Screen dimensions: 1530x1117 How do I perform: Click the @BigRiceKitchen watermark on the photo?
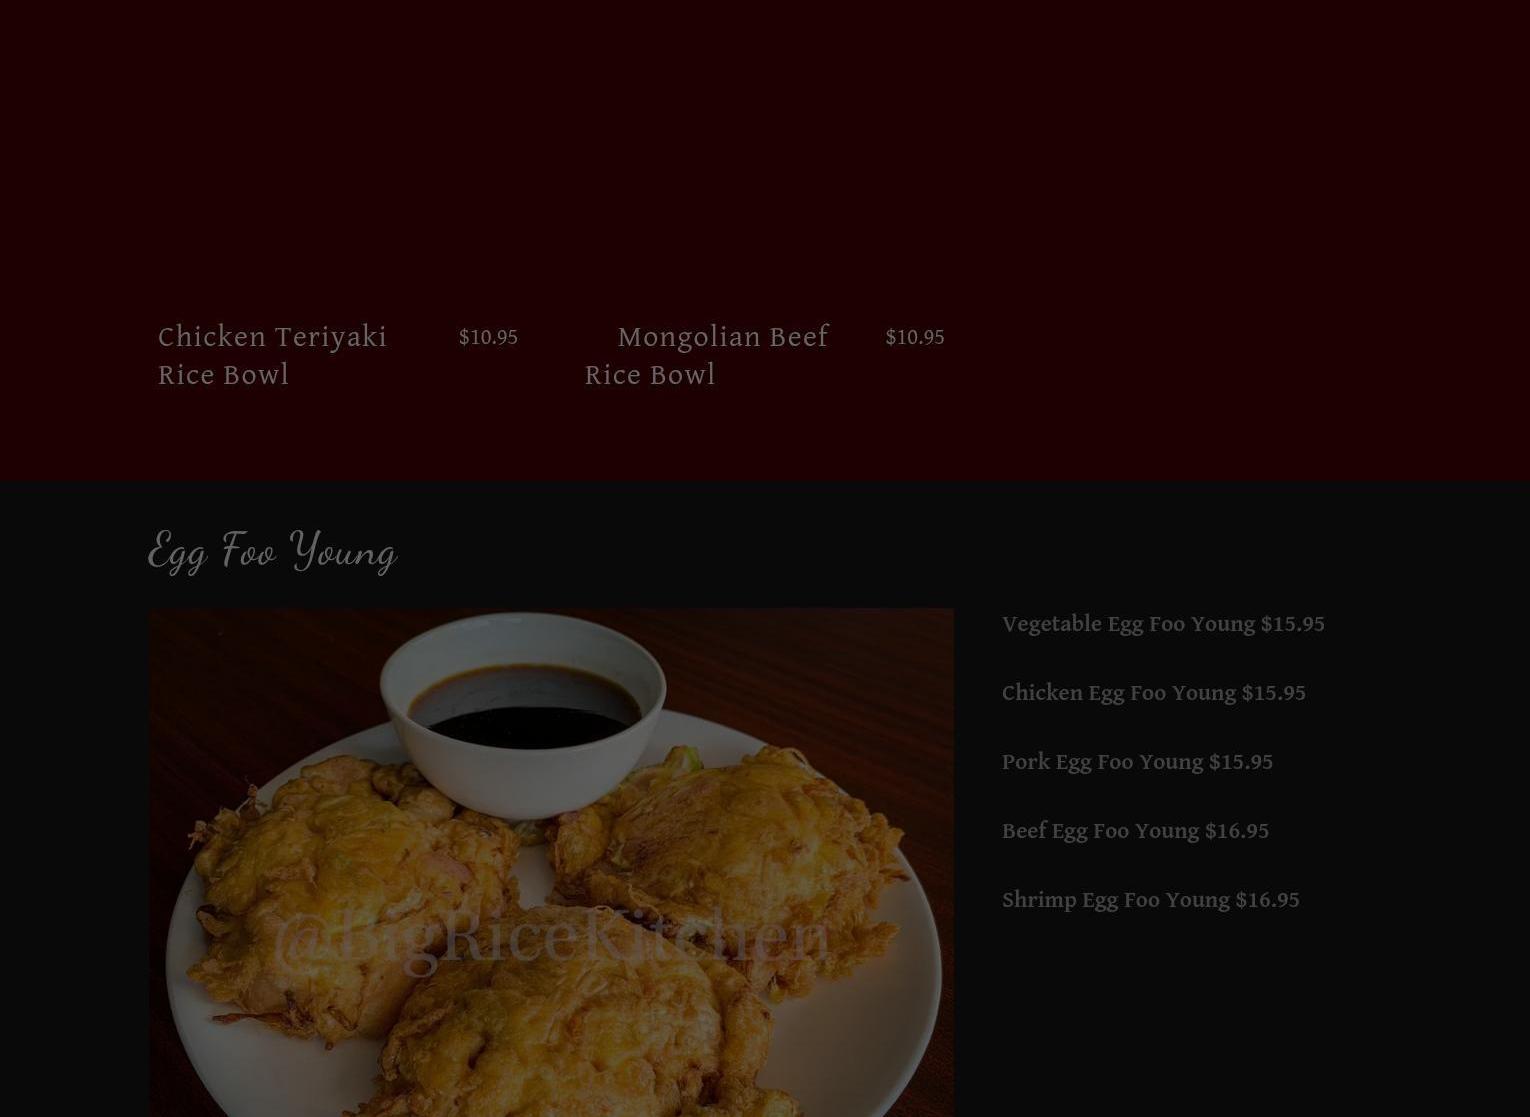point(551,937)
